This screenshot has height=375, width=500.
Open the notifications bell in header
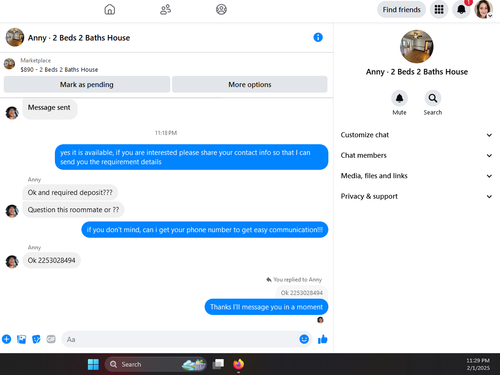461,10
